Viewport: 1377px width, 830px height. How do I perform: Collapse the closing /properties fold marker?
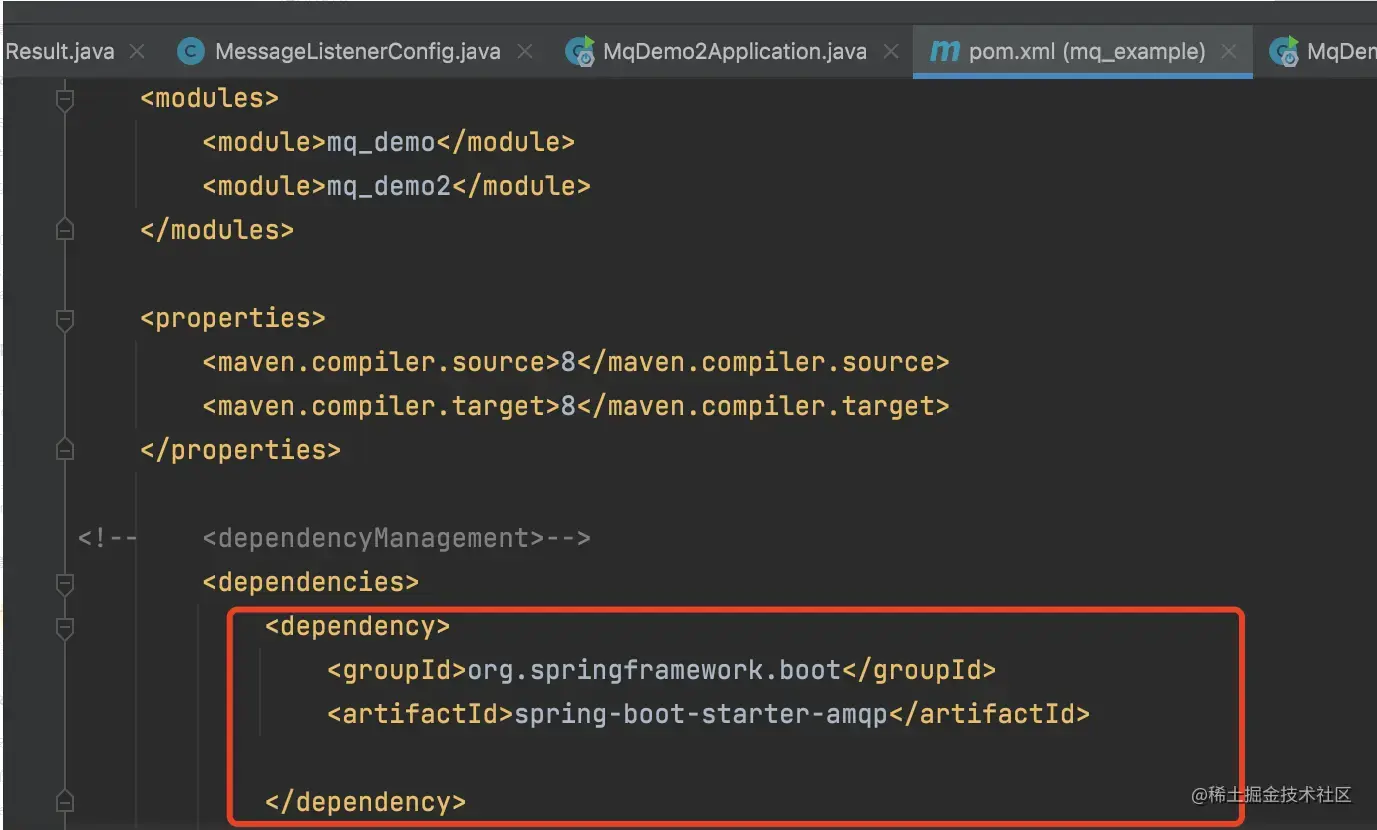65,450
